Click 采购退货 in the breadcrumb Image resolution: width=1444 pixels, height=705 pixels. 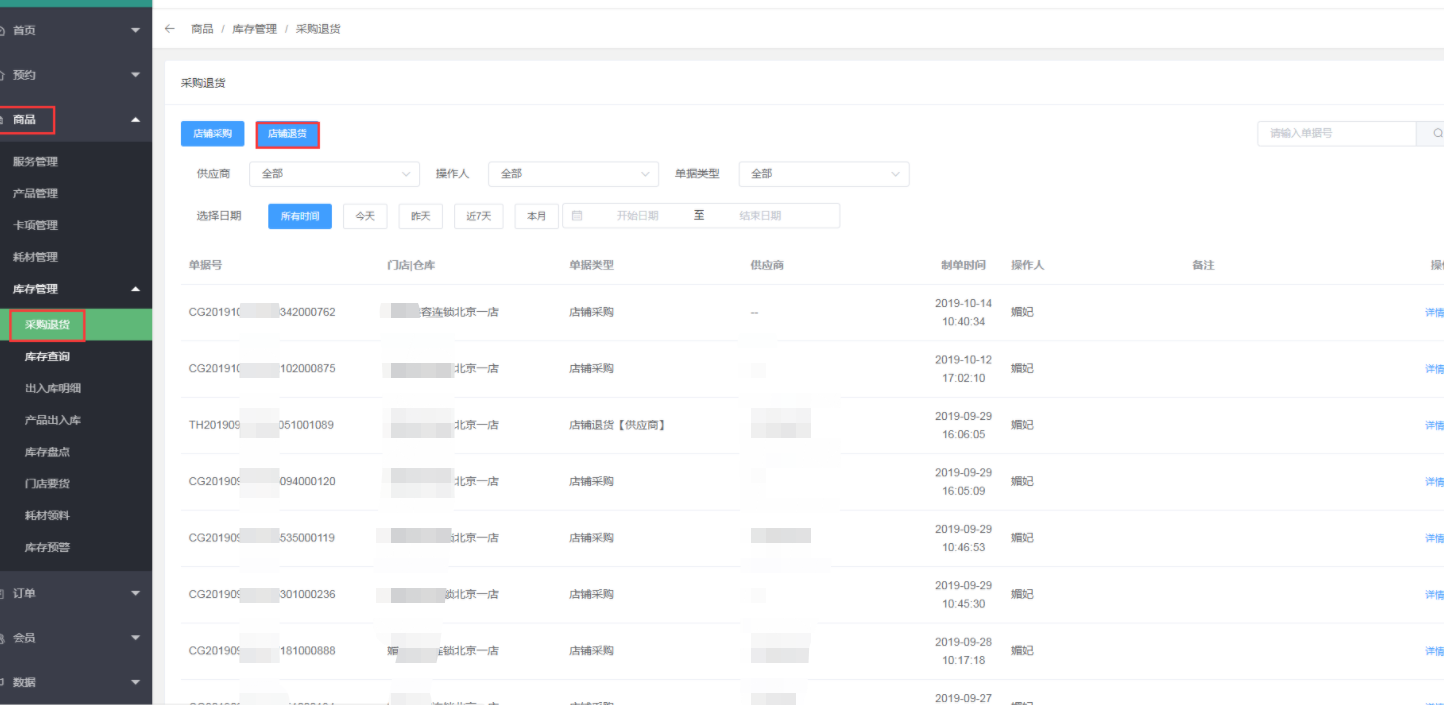tap(318, 29)
